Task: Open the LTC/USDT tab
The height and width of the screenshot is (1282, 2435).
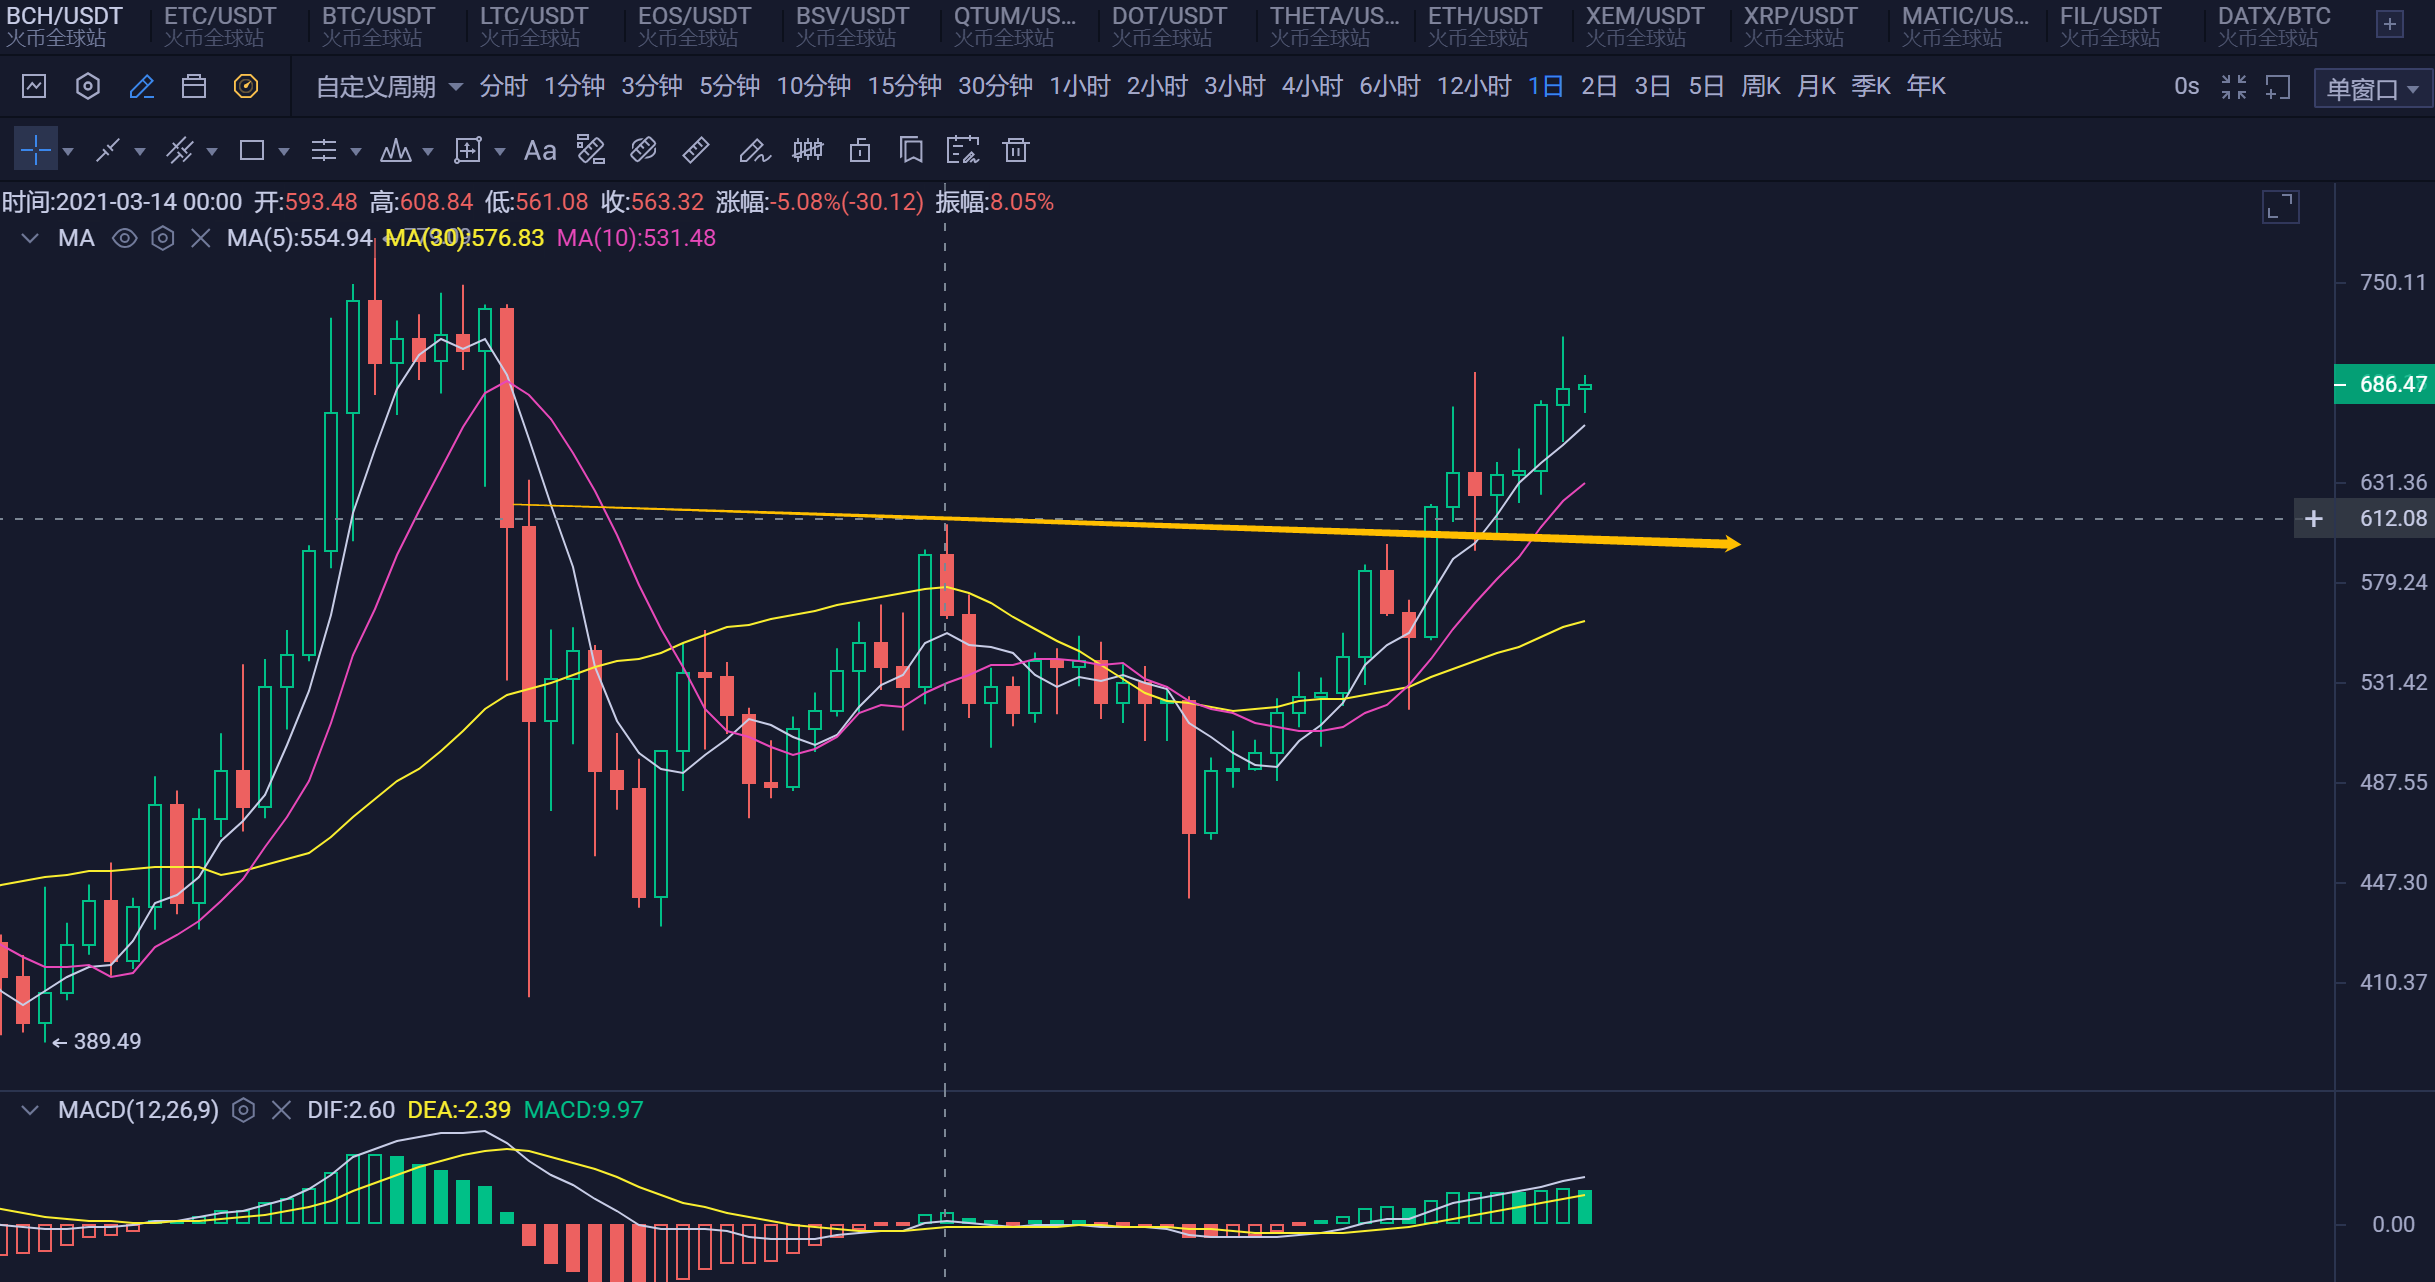Action: pyautogui.click(x=534, y=26)
